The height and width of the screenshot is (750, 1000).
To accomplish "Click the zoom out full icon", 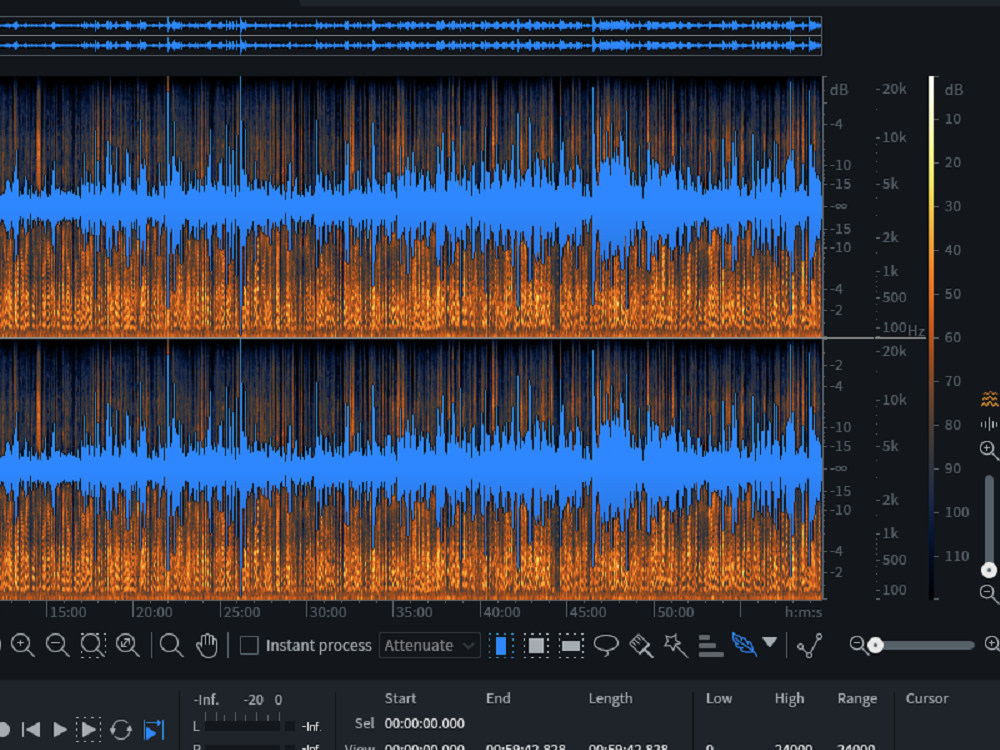I will point(128,645).
